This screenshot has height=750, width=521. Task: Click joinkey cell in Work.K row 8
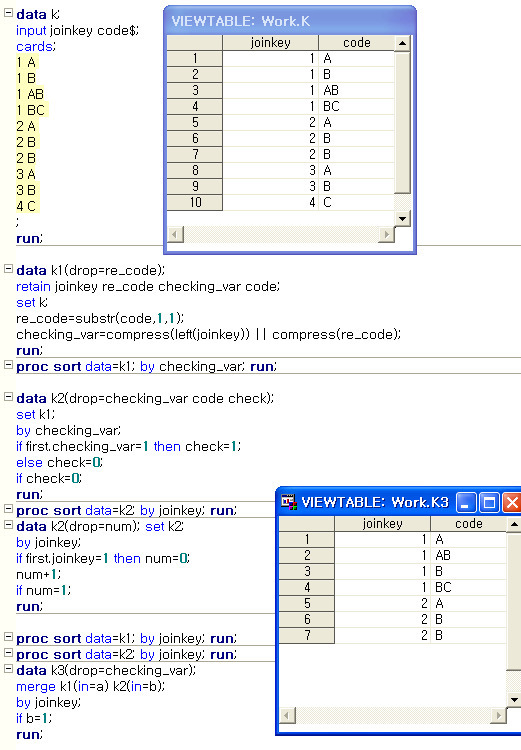tap(270, 170)
